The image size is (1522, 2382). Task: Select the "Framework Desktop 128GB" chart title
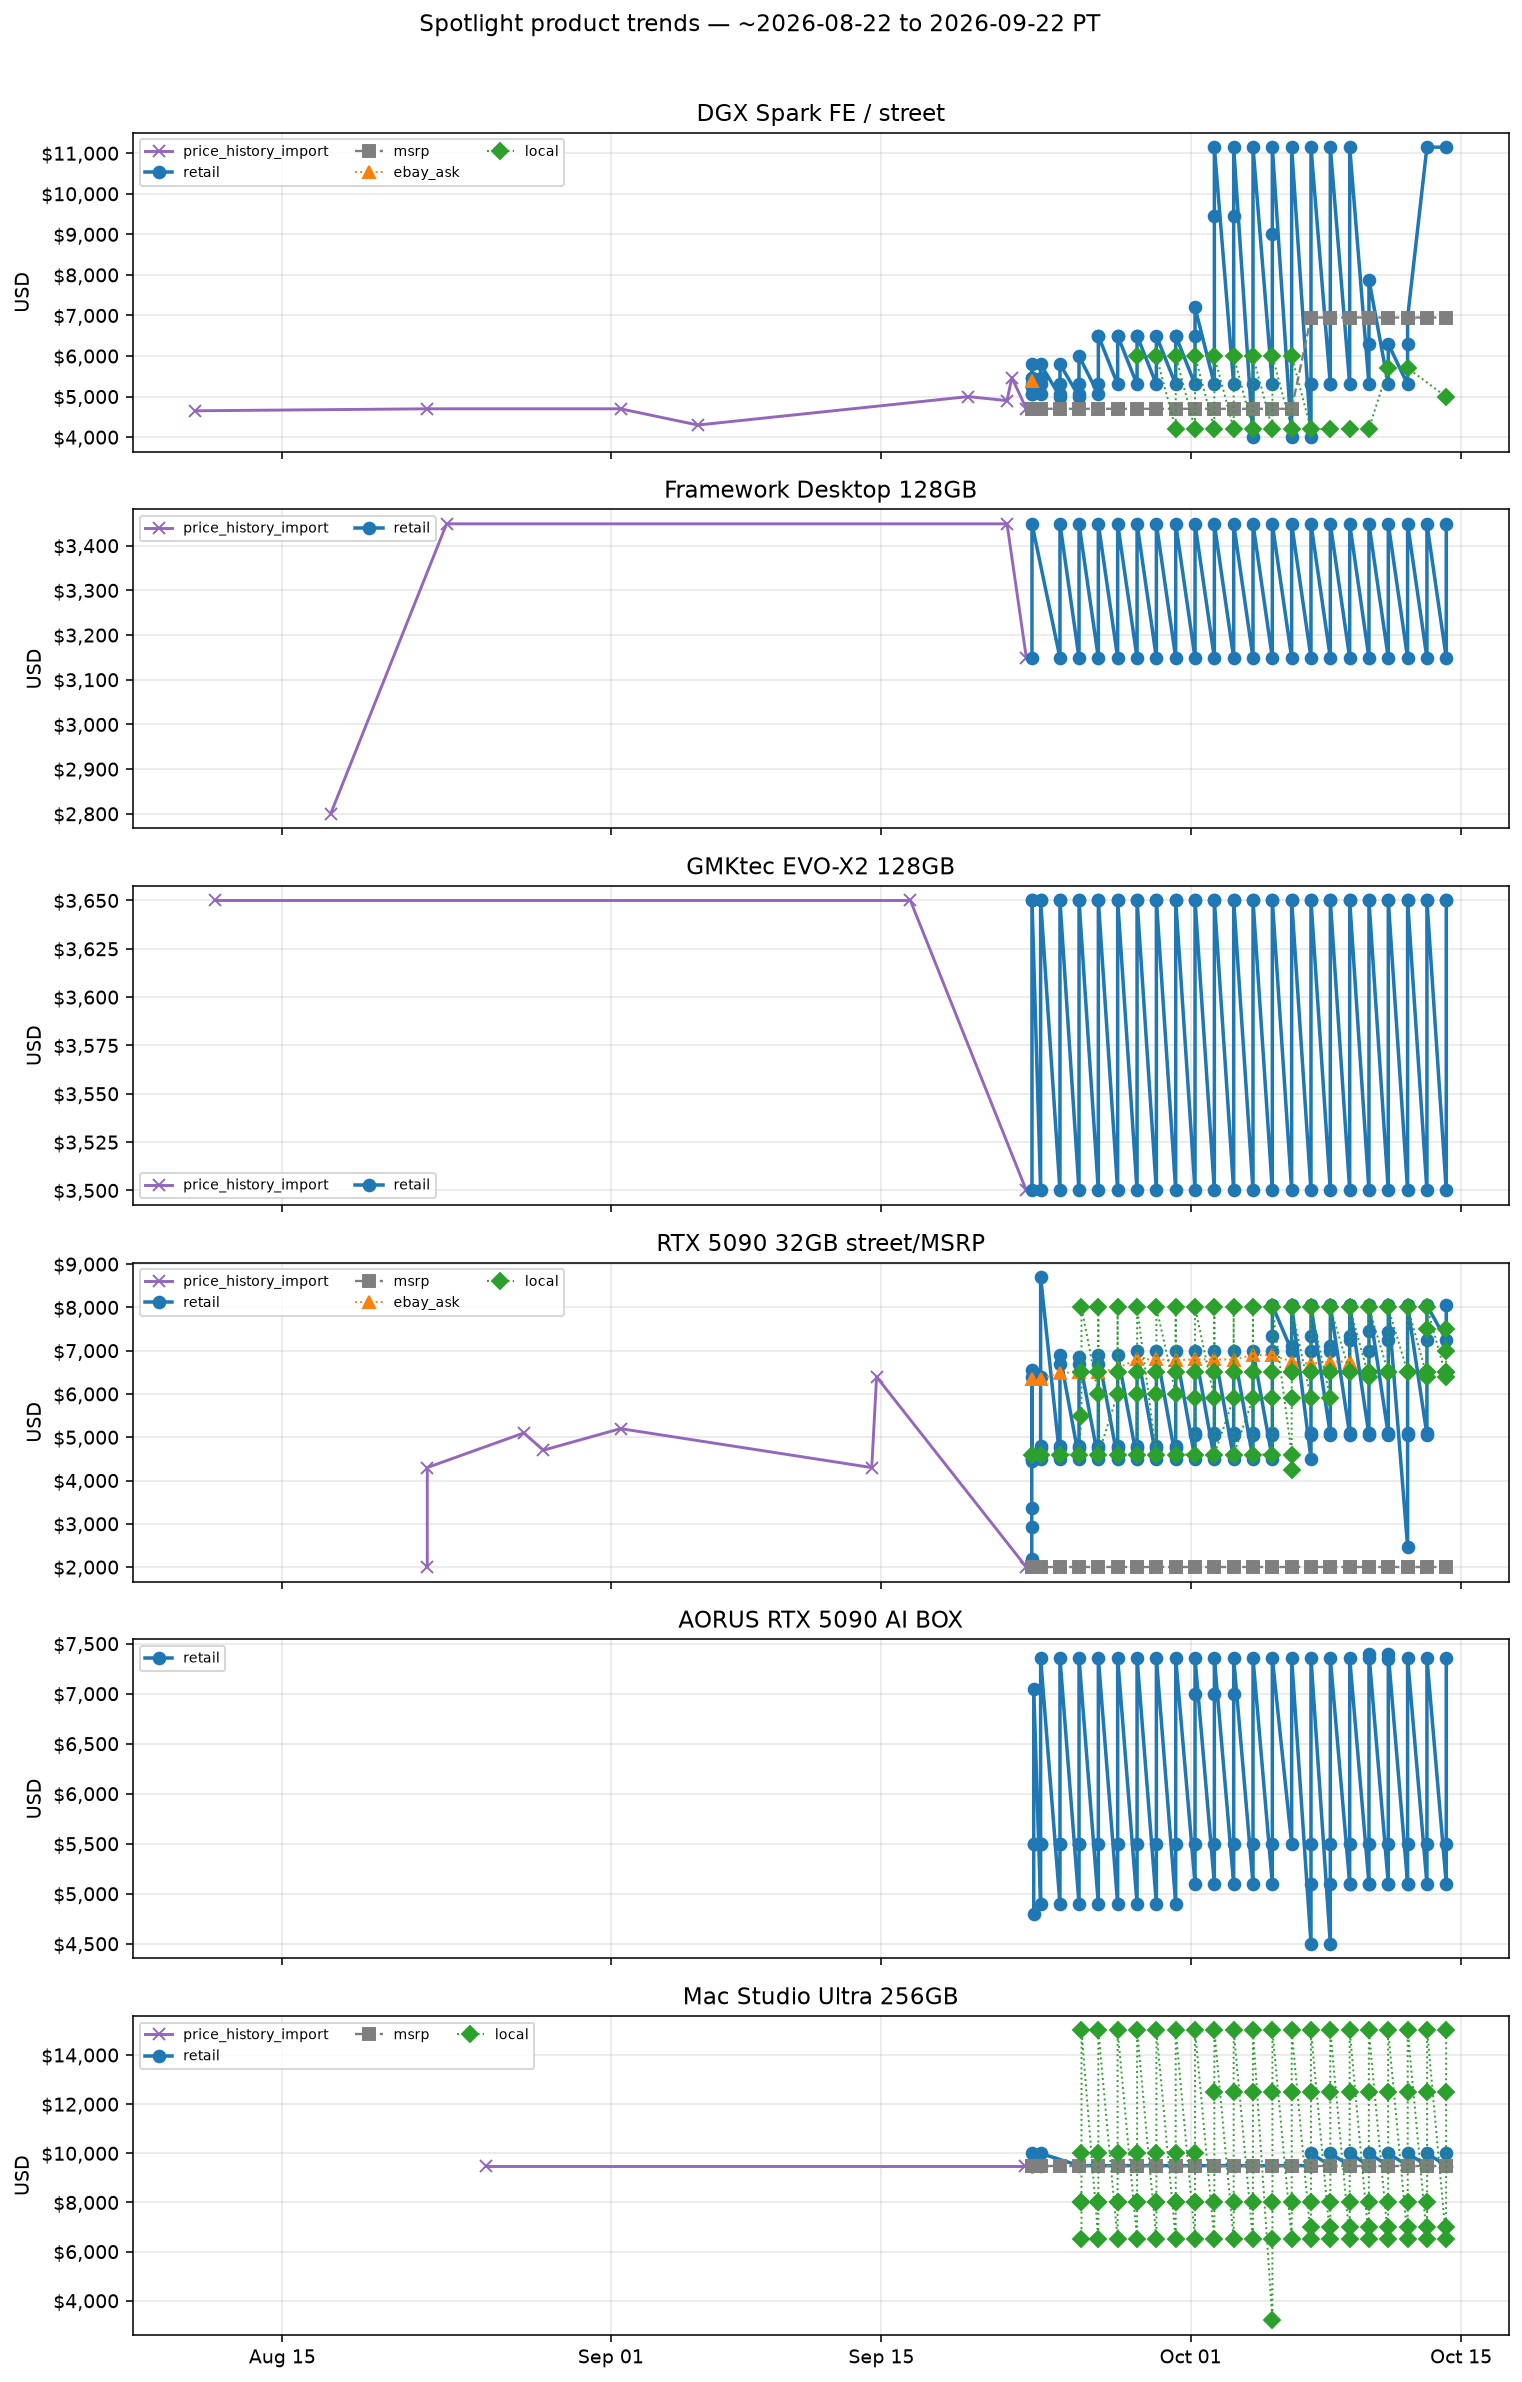pos(820,490)
